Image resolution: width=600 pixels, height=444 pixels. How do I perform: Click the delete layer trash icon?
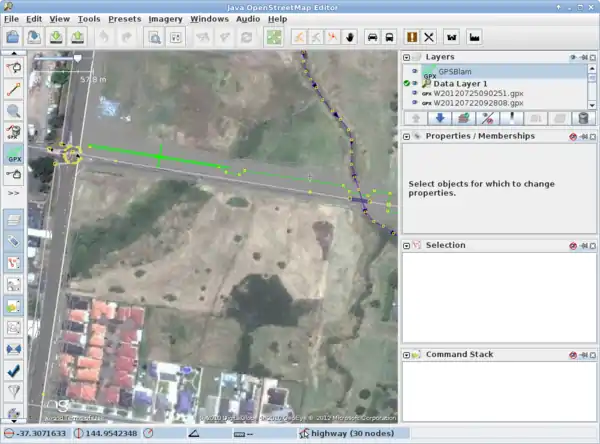point(584,119)
